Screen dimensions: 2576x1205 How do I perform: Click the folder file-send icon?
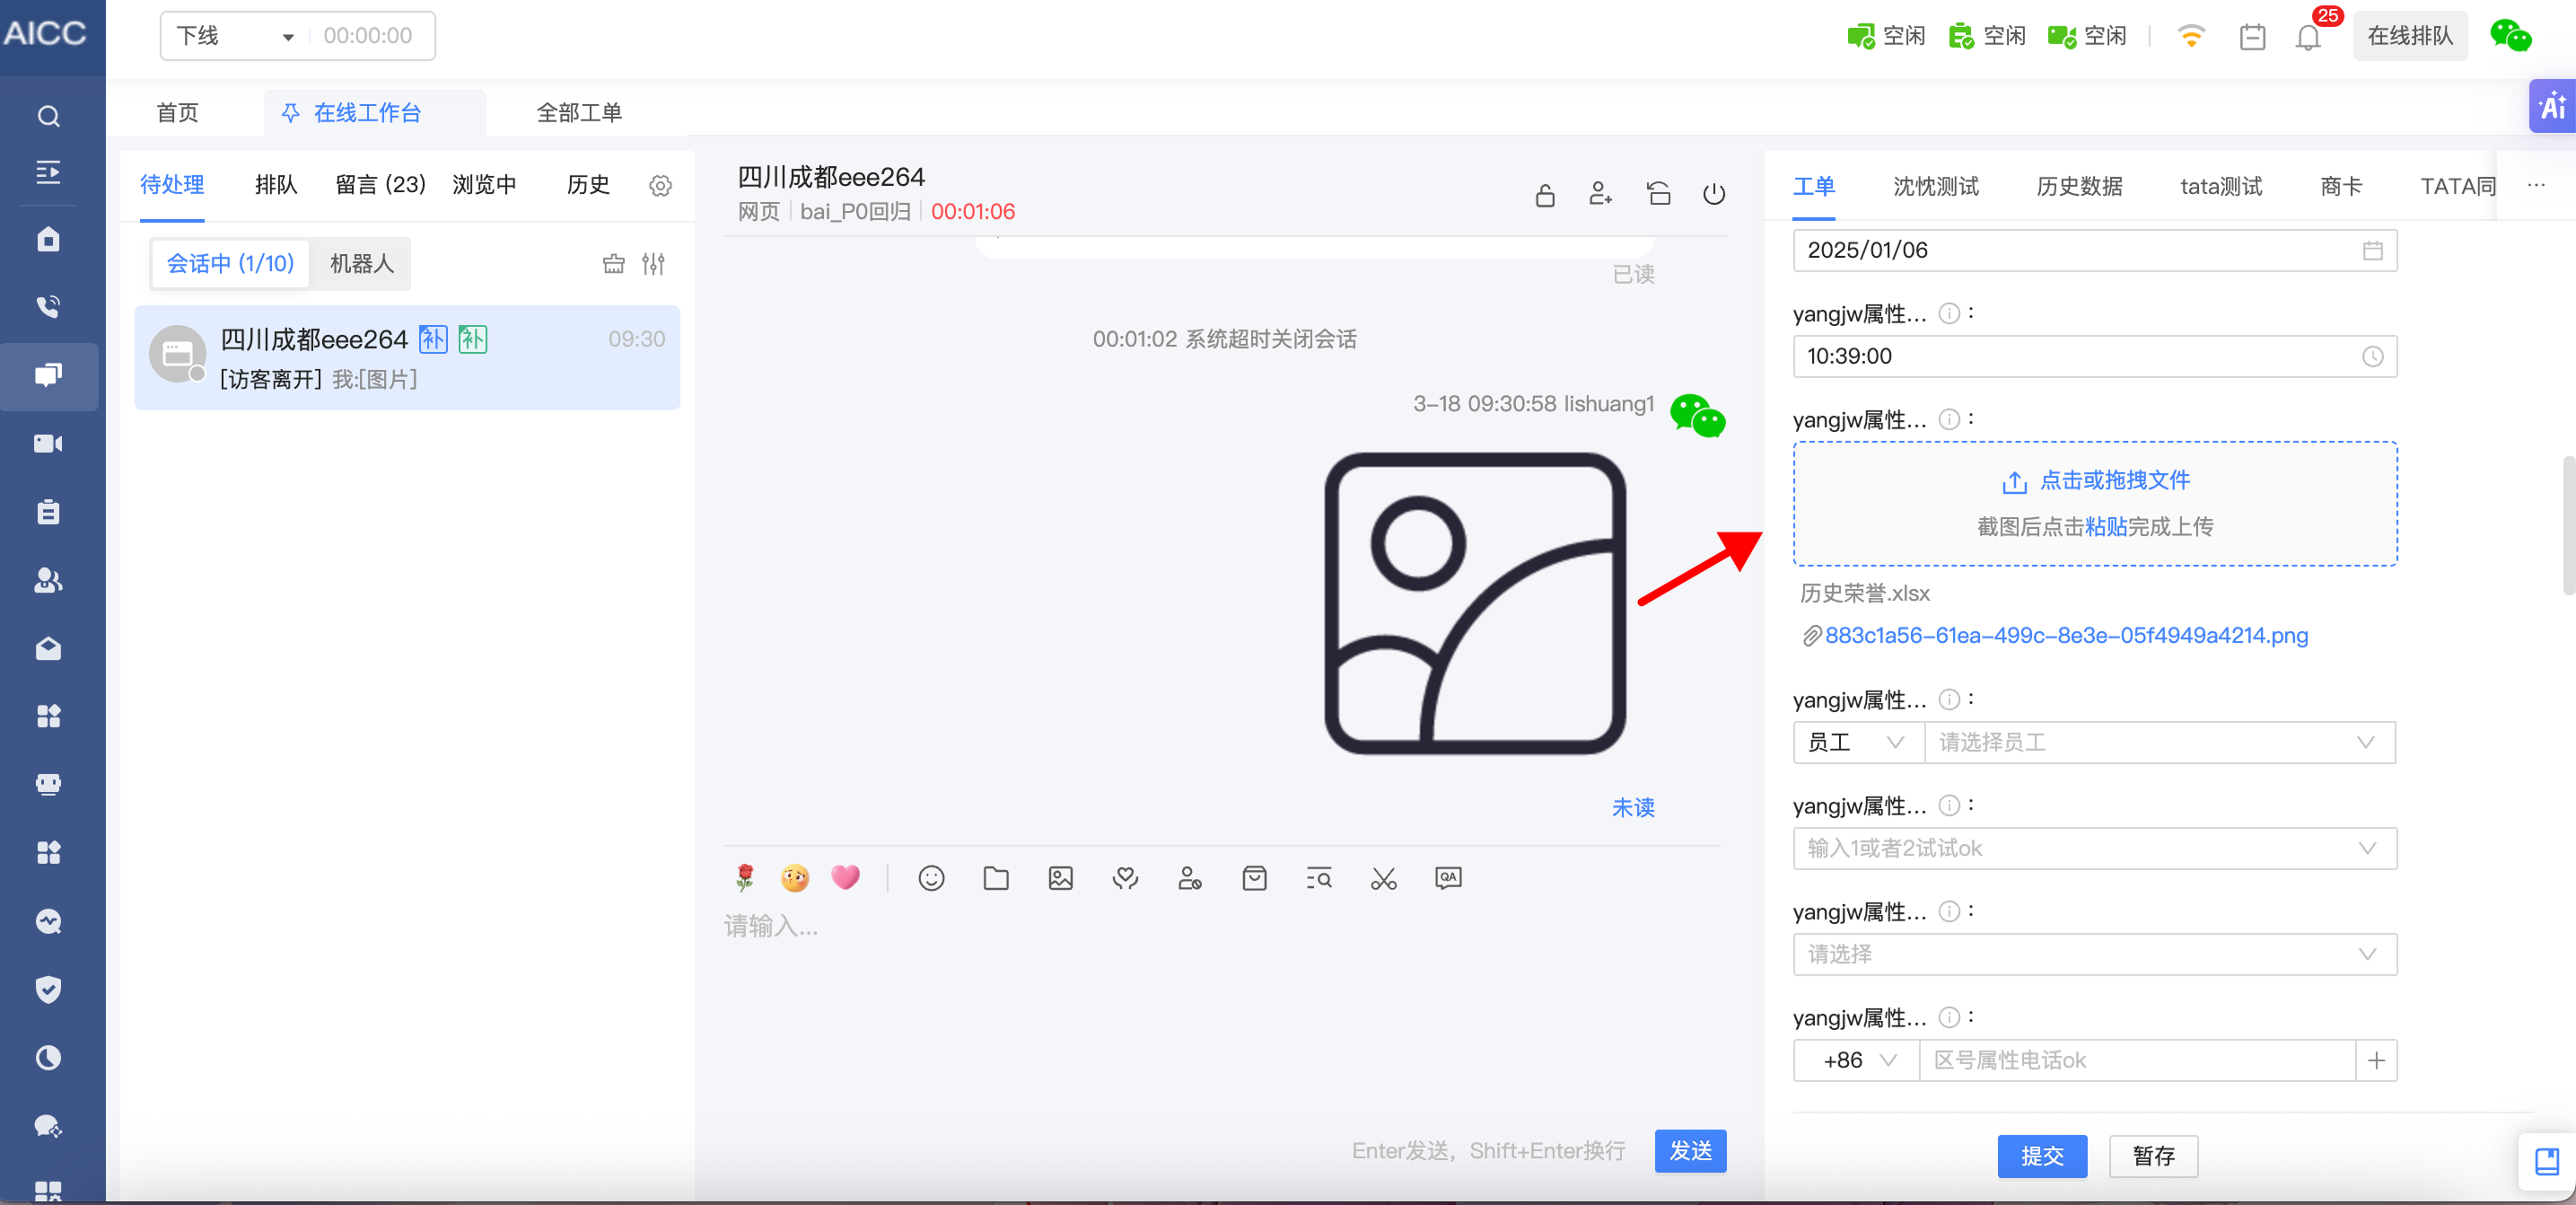coord(995,879)
